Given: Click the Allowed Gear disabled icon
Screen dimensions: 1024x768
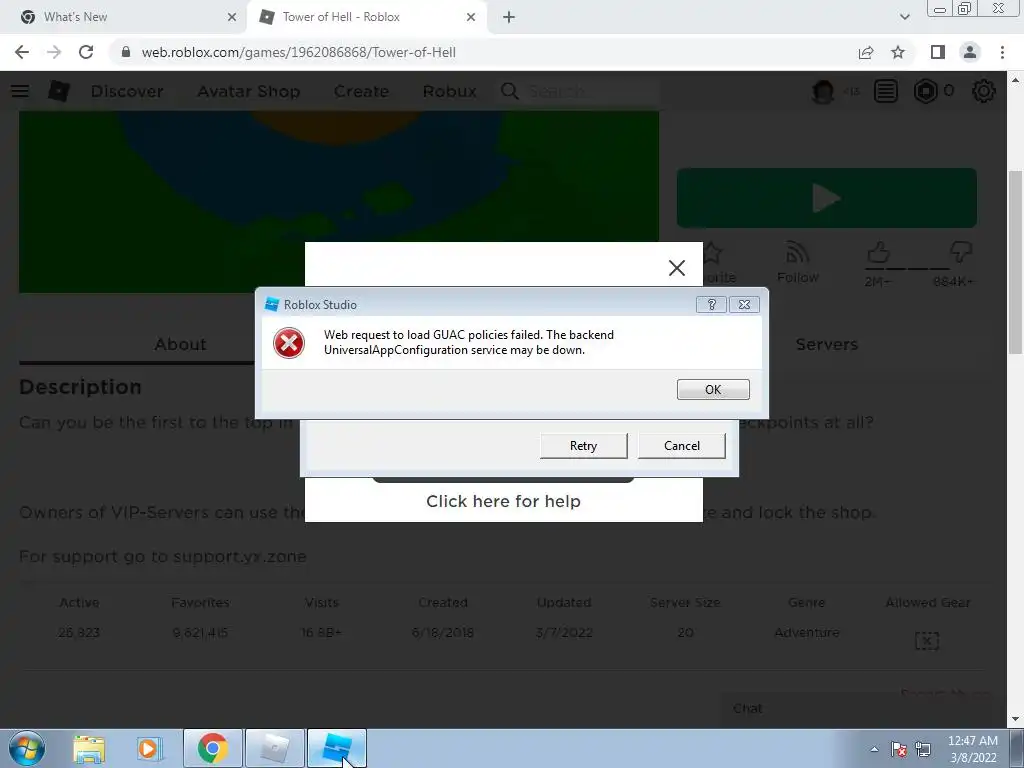Looking at the screenshot, I should [927, 641].
